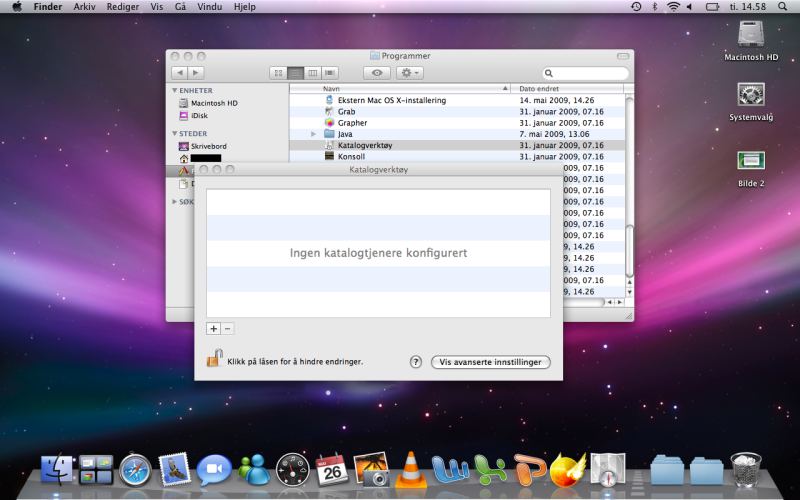Launch VLC from the Dock

(411, 469)
